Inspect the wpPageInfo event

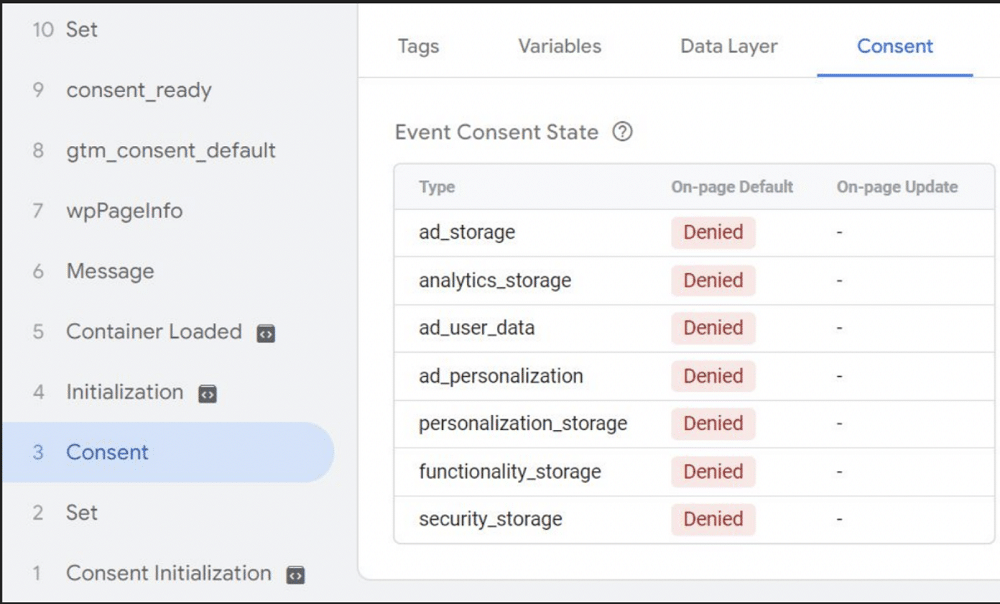click(126, 211)
